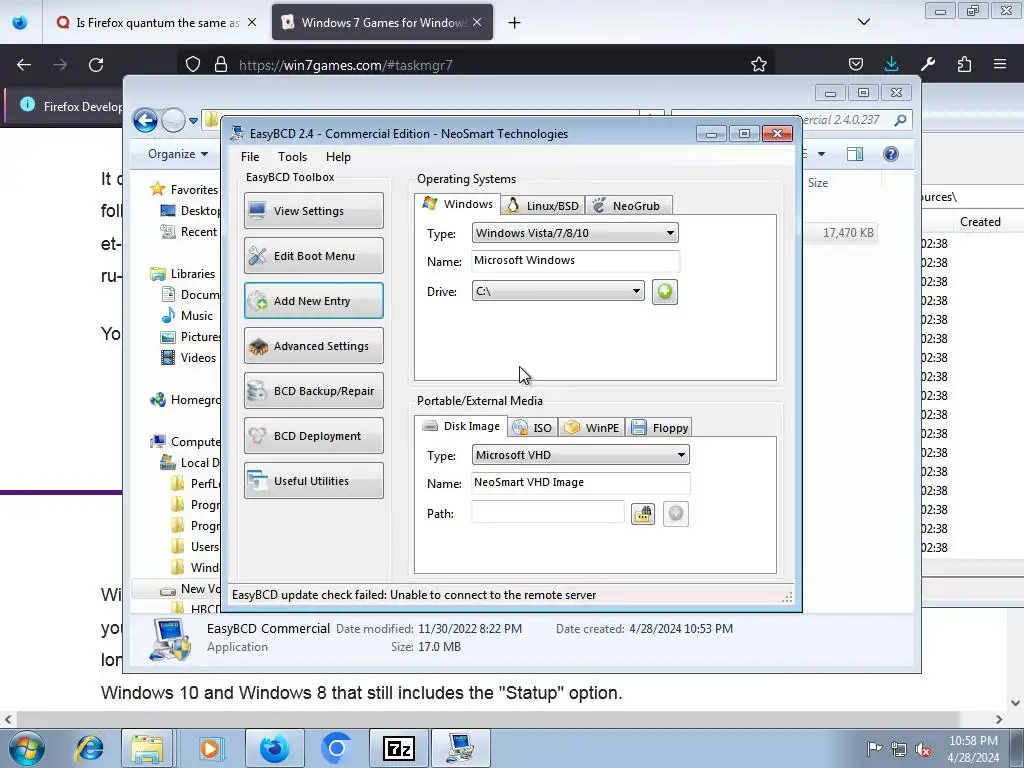Click the Firefox site shield icon
The image size is (1024, 768).
tap(193, 65)
